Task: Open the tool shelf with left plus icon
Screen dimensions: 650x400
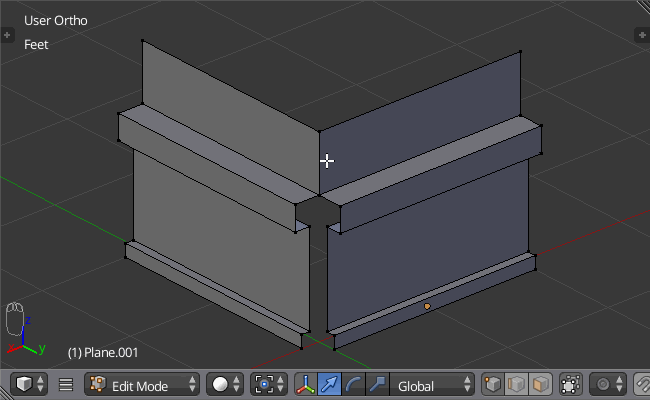Action: coord(7,35)
